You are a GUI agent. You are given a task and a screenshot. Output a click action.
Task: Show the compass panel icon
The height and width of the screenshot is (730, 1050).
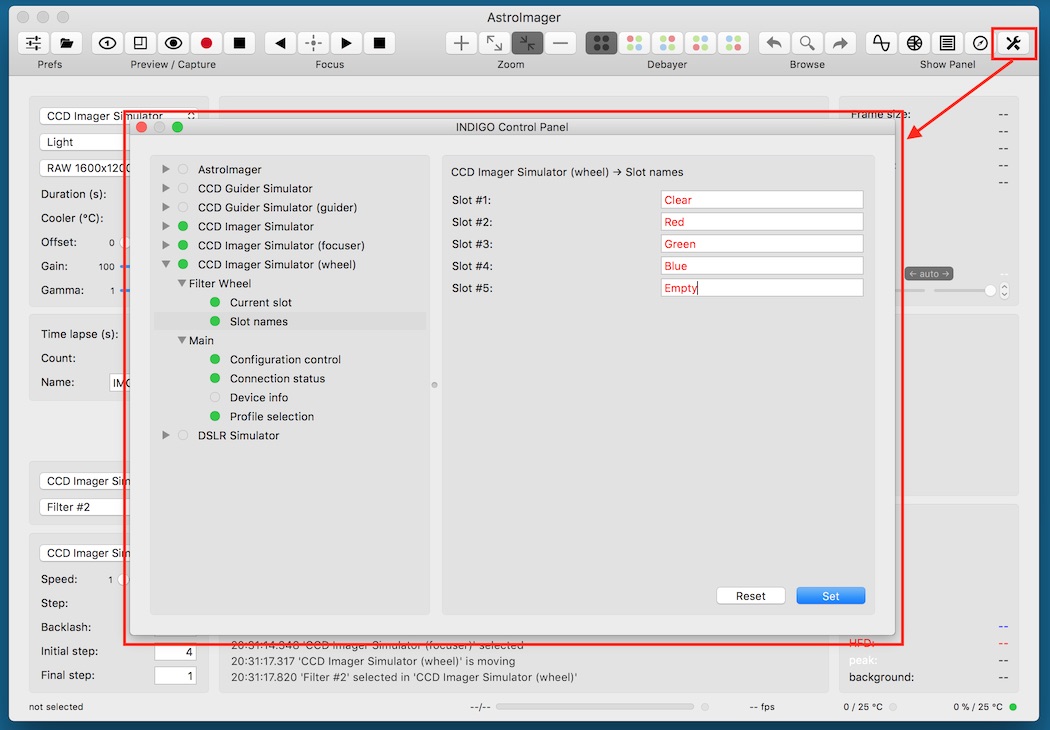pos(980,44)
